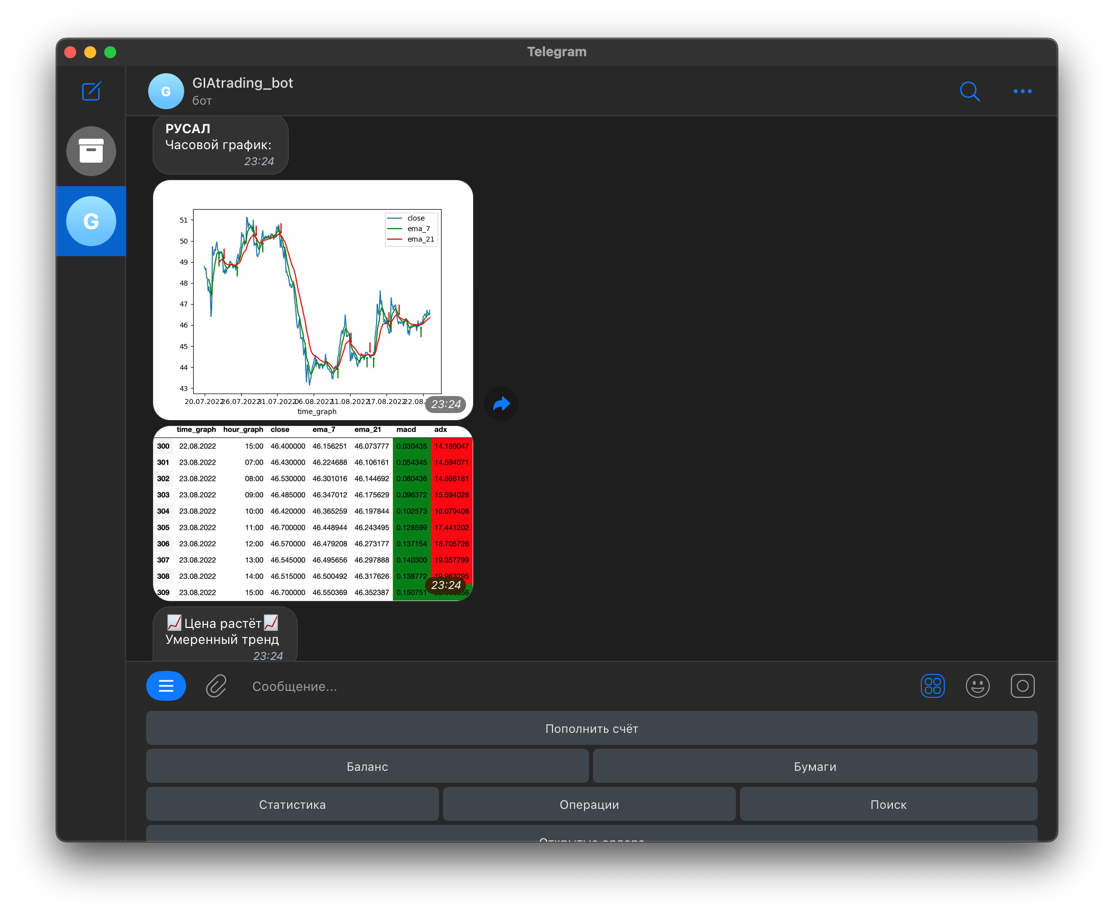Click the Баланс button
This screenshot has height=916, width=1114.
click(x=367, y=767)
